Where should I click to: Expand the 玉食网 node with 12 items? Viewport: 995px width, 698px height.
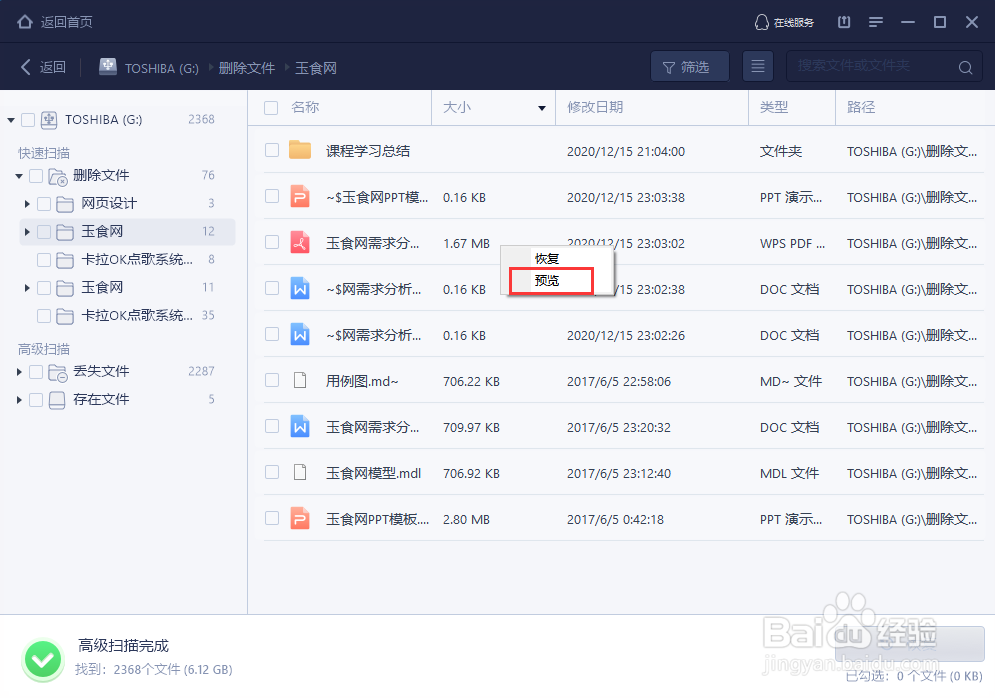tap(27, 232)
